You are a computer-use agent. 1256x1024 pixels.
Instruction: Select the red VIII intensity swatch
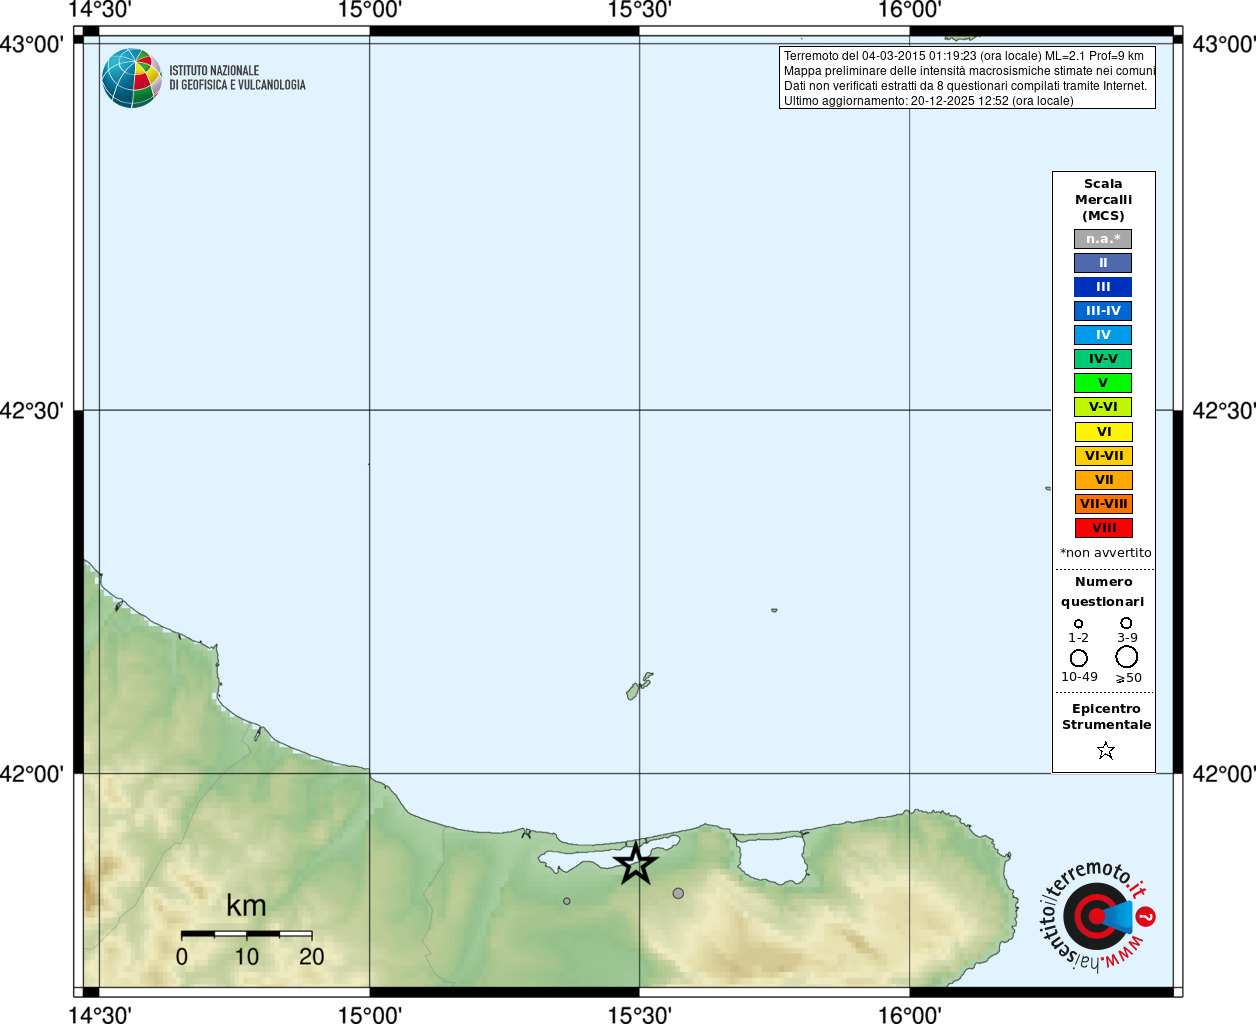pyautogui.click(x=1104, y=528)
